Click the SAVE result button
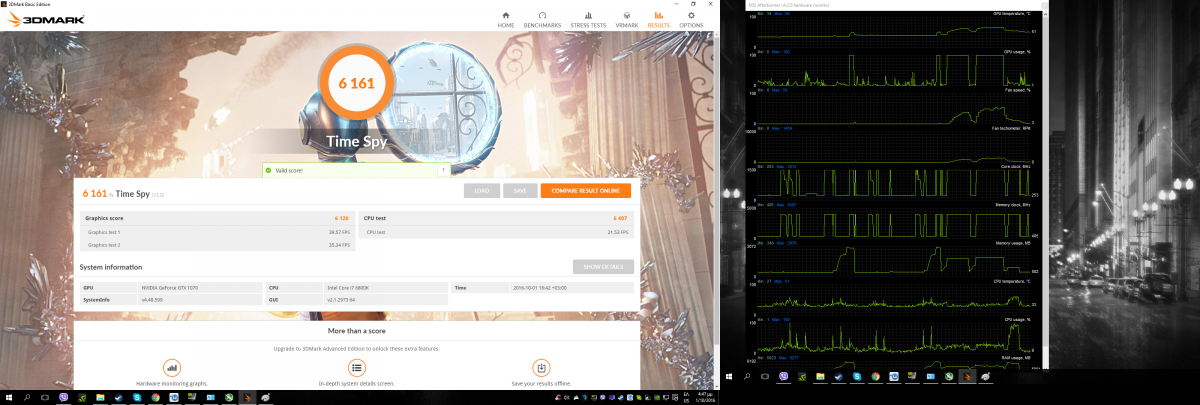Image resolution: width=1200 pixels, height=405 pixels. tap(519, 191)
